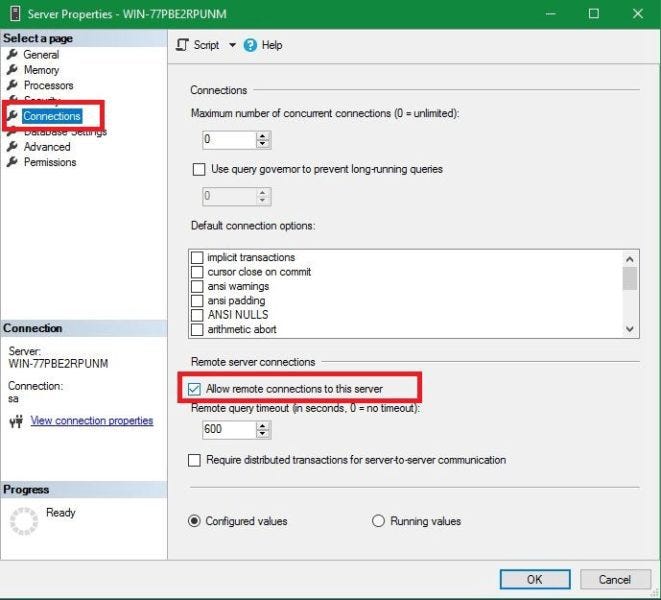This screenshot has width=661, height=600.
Task: Open the Memory page
Action: click(x=41, y=70)
